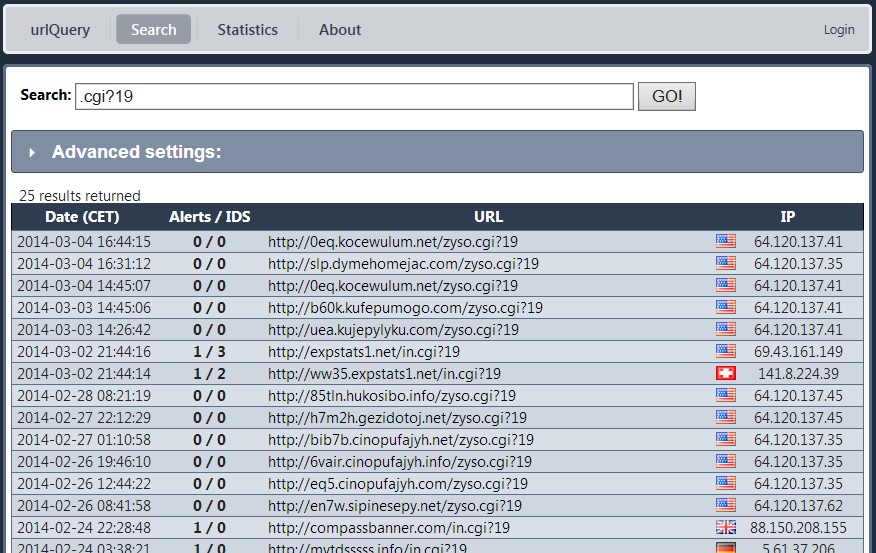Sort by the Date (CET) column header

coord(82,216)
